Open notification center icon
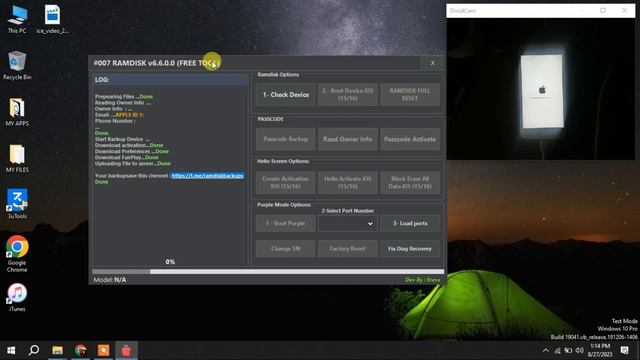 click(x=624, y=350)
